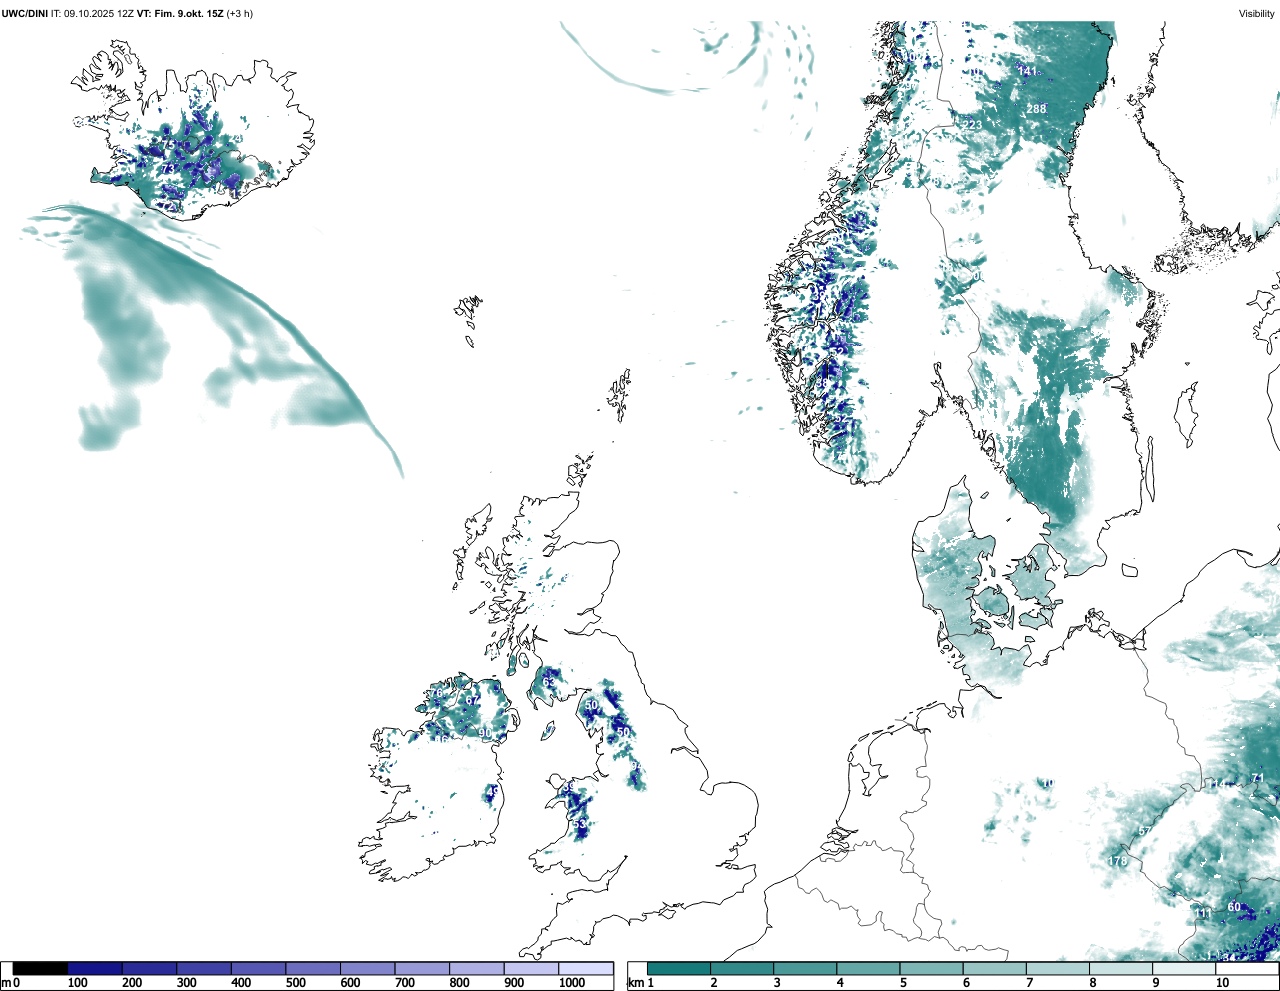Select the 500–600 m legend swatch
Viewport: 1280px width, 991px height.
(313, 968)
